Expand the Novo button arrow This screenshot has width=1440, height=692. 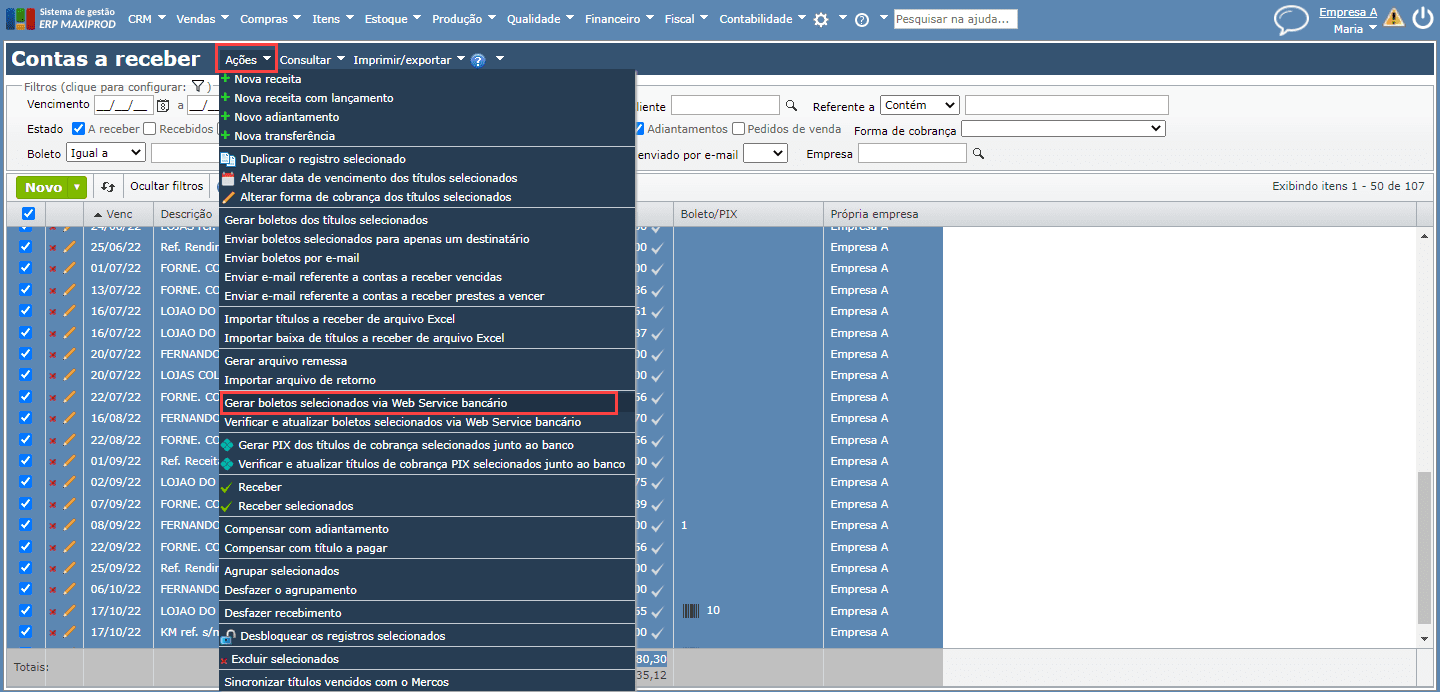(x=77, y=187)
